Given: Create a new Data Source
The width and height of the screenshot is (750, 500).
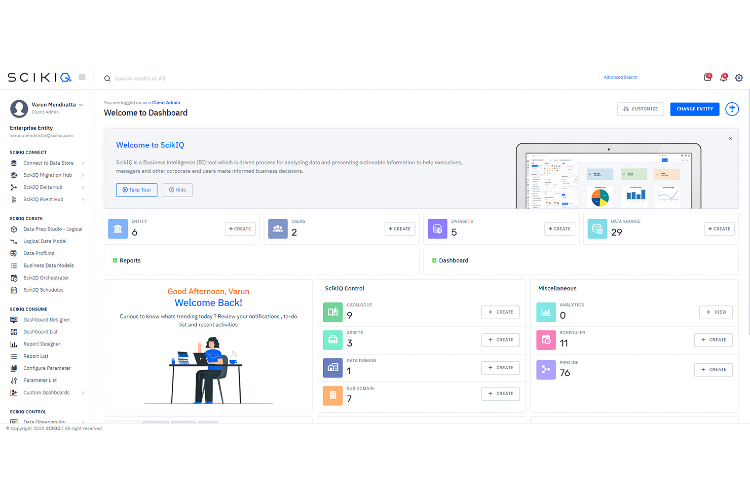Looking at the screenshot, I should coord(719,229).
